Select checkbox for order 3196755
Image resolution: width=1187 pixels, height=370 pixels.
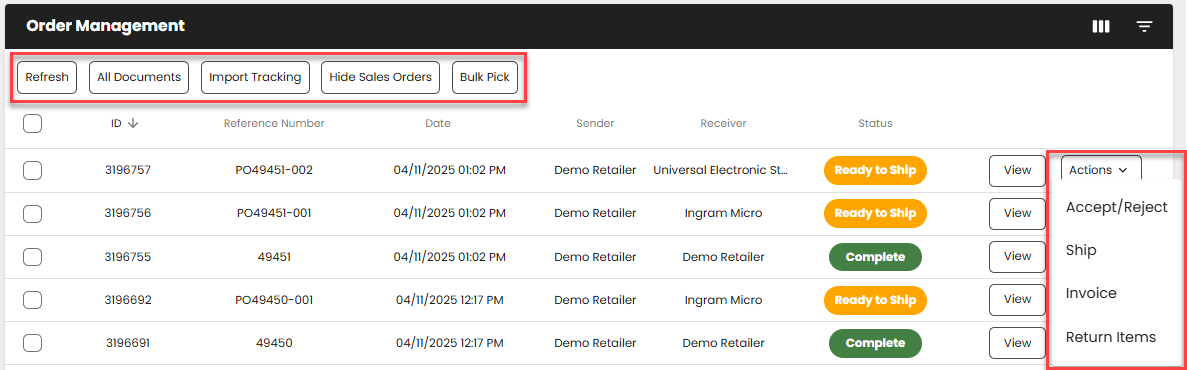coord(33,257)
